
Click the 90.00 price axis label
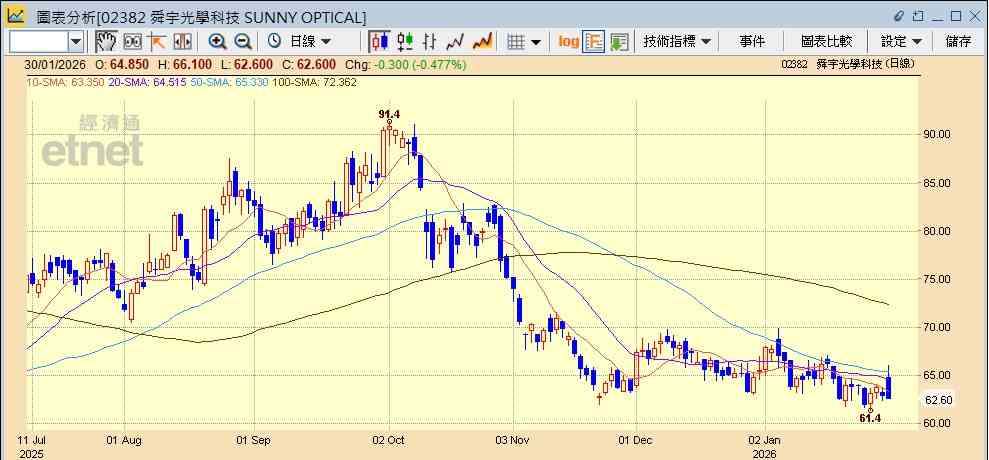(937, 134)
